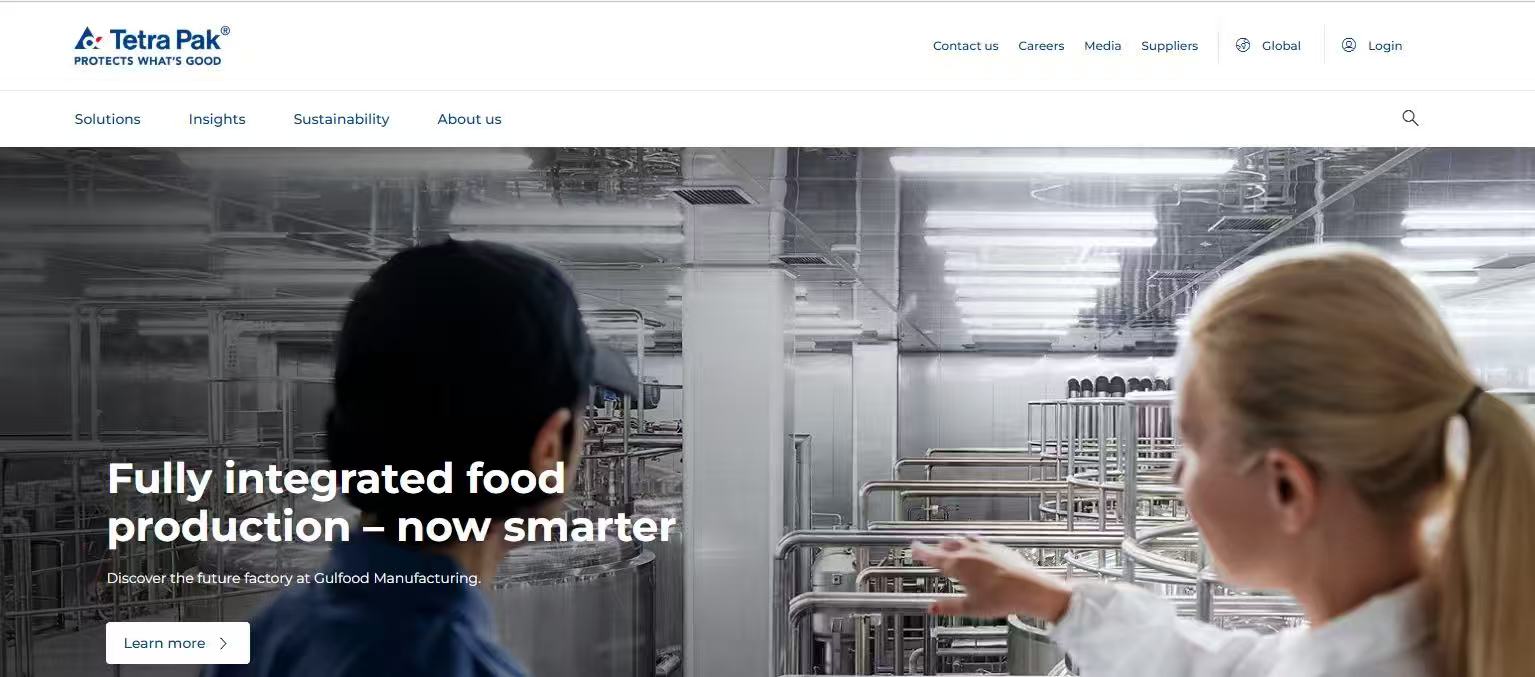Viewport: 1535px width, 677px height.
Task: Click the Tetra Pak triangle emblem
Action: (x=88, y=39)
